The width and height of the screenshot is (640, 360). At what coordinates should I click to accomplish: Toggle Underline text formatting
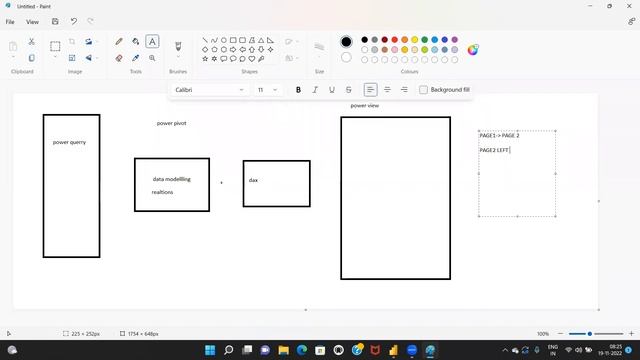click(331, 90)
